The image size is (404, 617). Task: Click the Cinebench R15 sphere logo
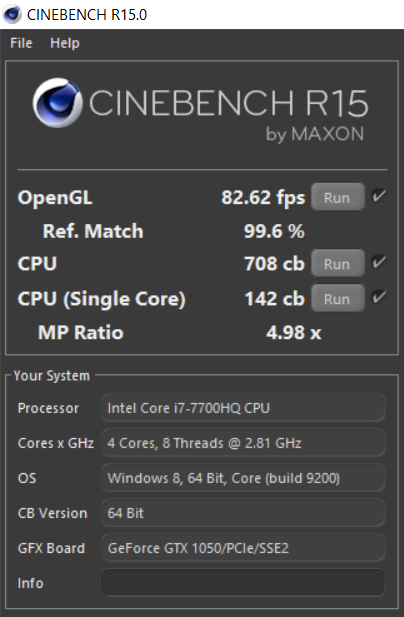pos(57,103)
